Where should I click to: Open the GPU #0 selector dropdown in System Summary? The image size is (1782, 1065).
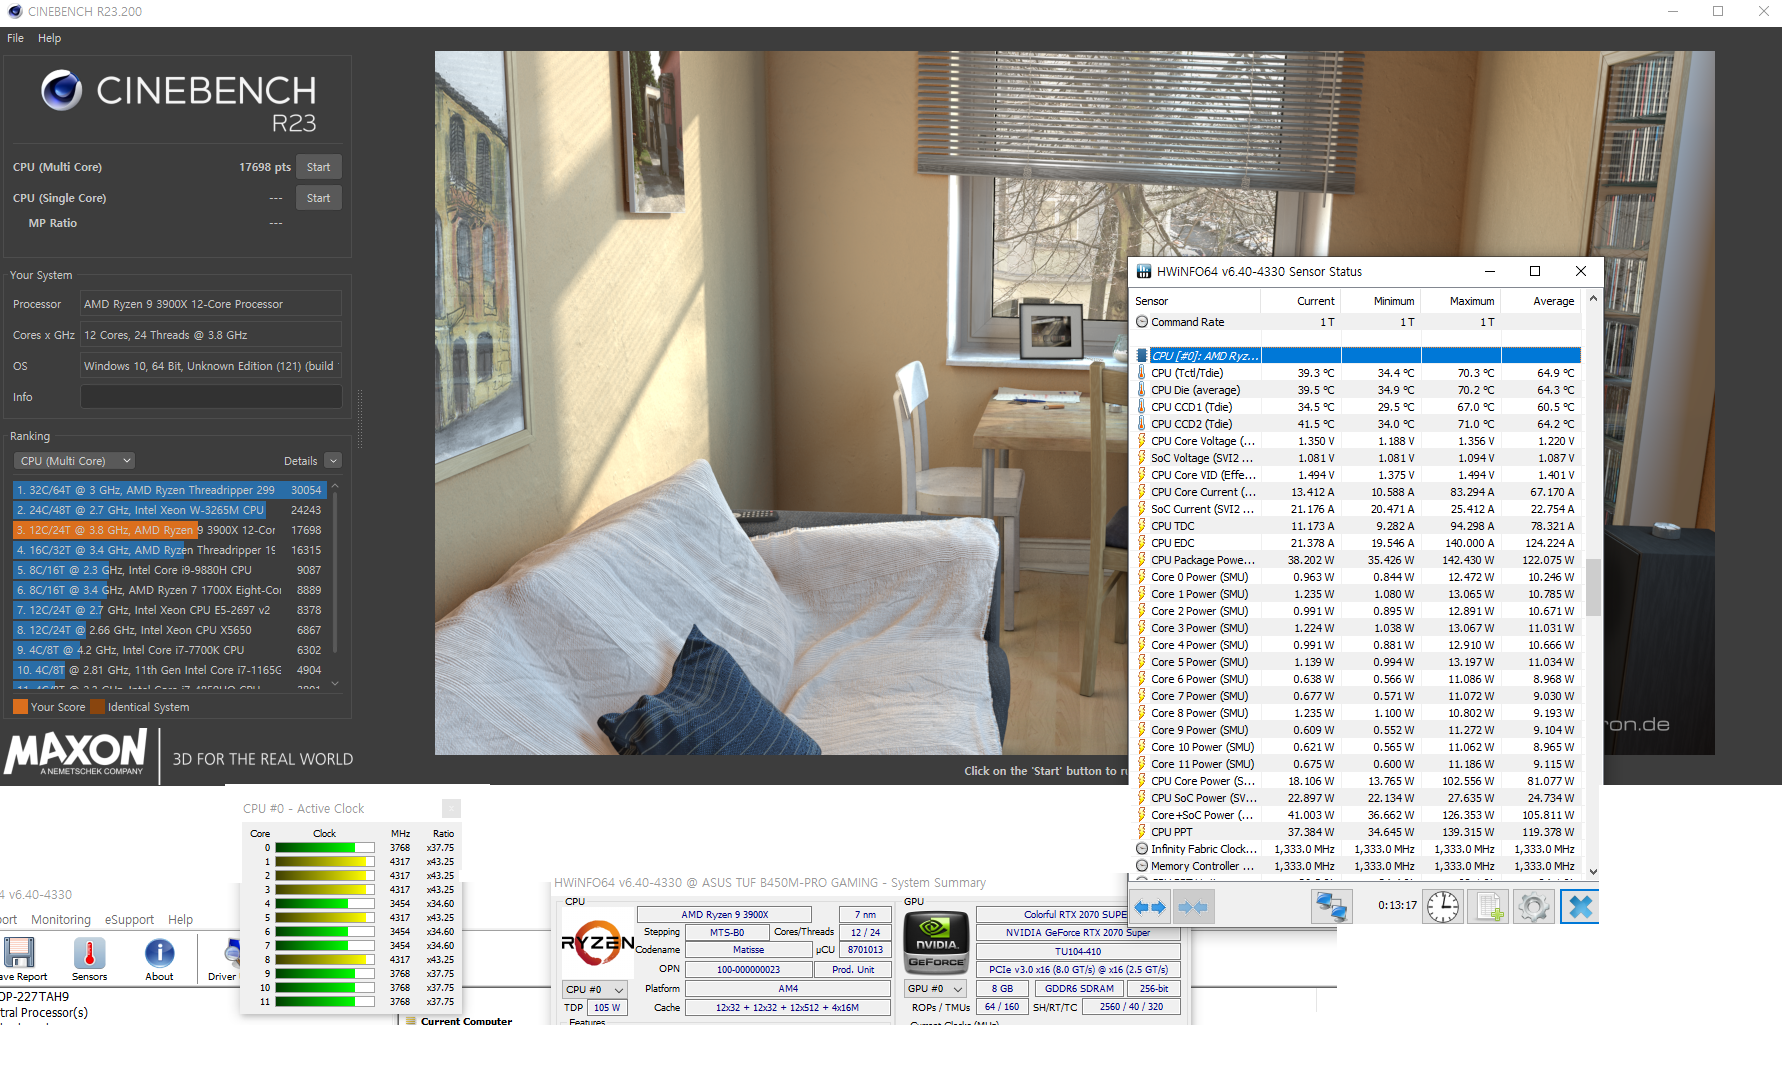point(935,989)
